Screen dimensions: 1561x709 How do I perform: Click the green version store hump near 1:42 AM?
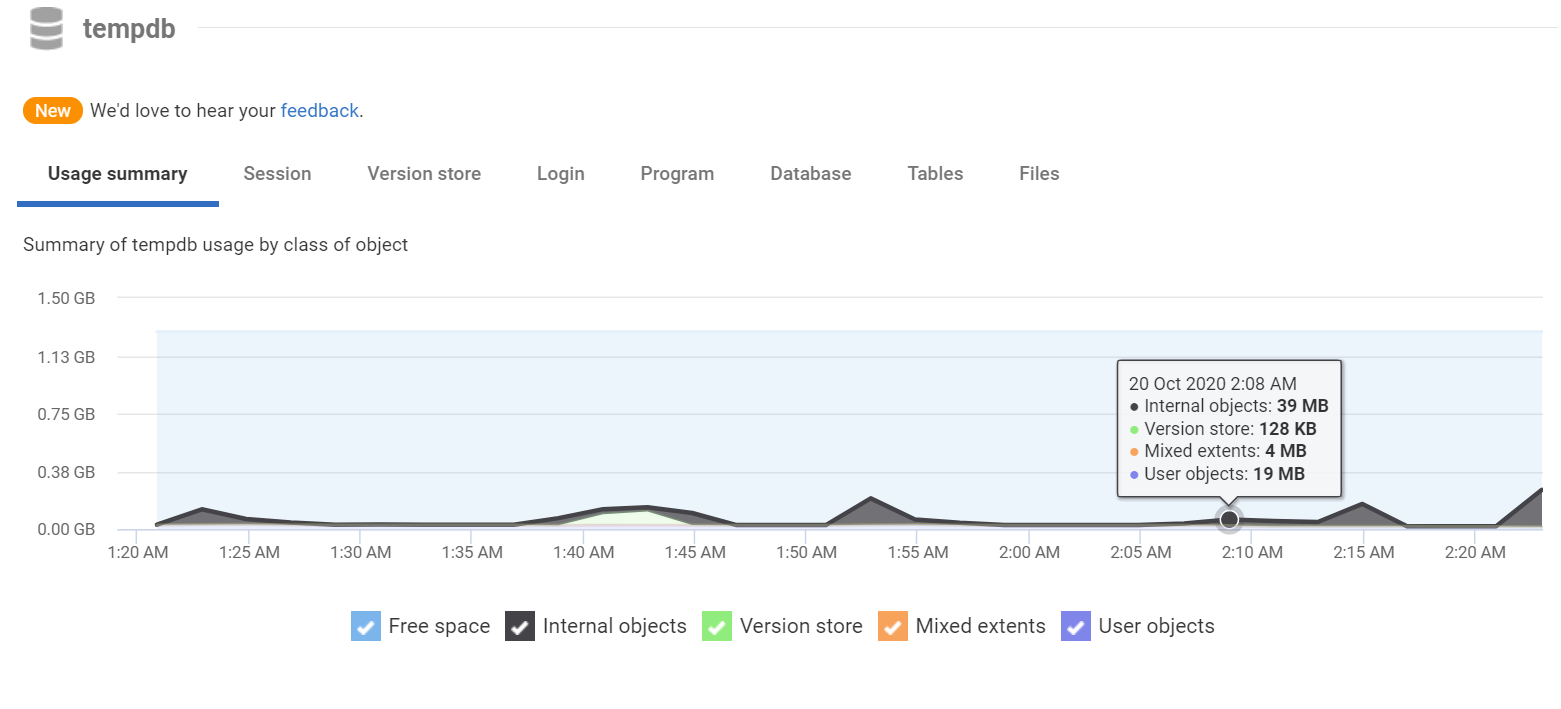(630, 515)
